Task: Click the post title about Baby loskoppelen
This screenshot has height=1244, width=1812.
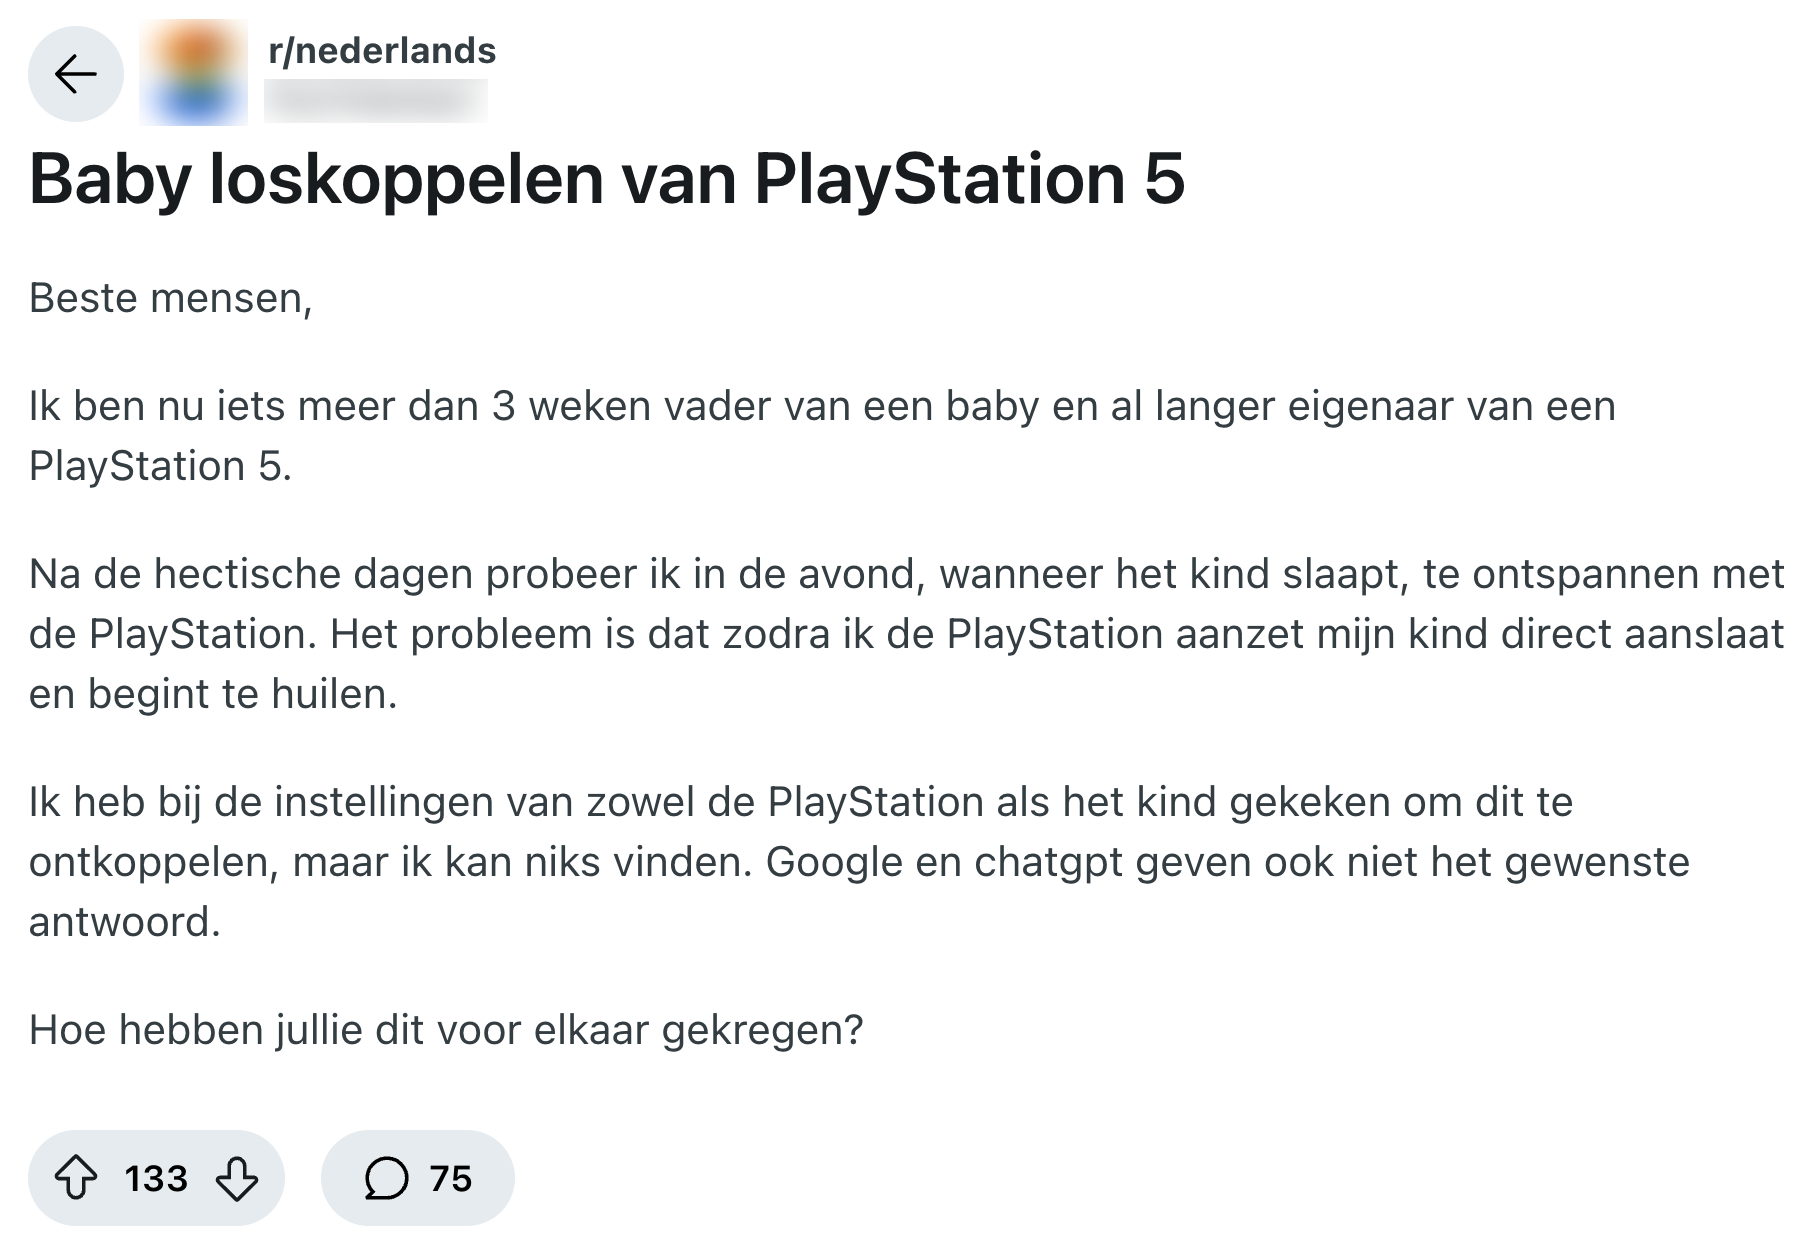Action: pos(606,180)
